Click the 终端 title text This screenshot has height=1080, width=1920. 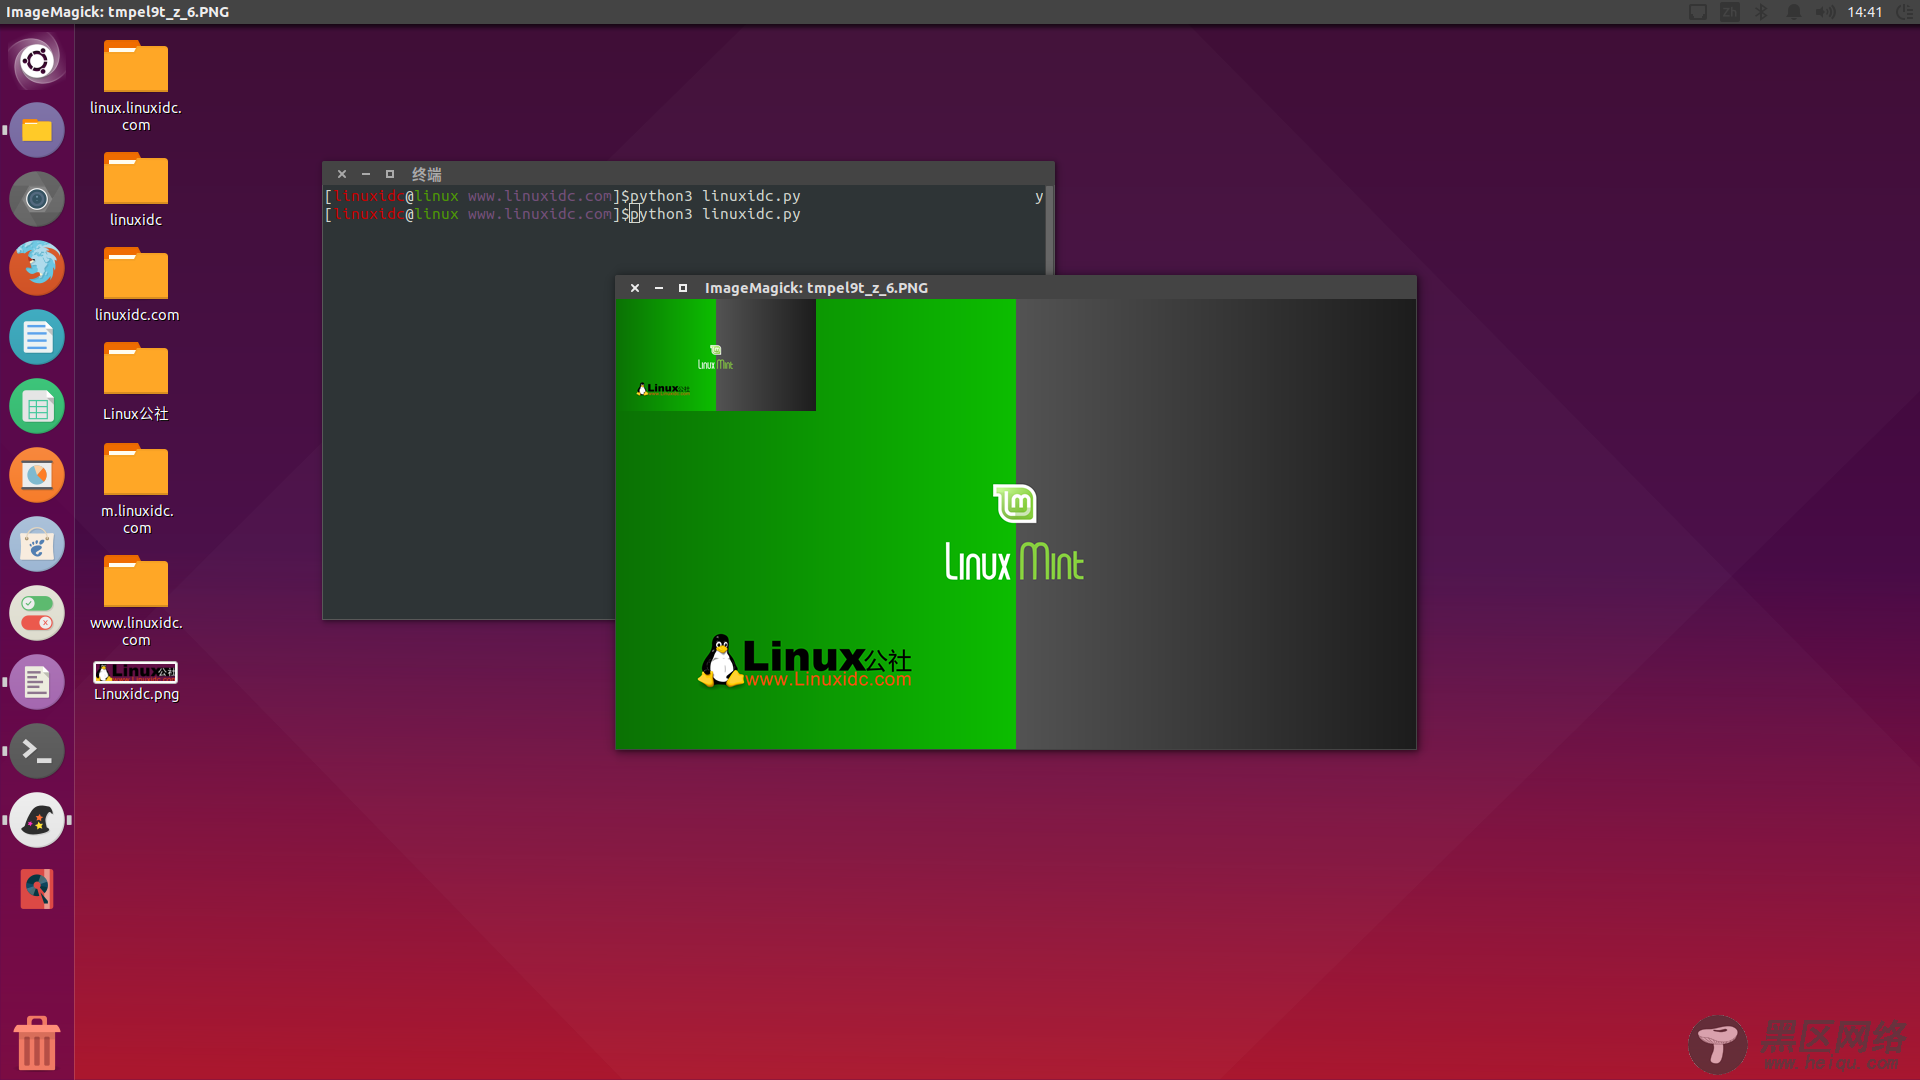pos(427,174)
